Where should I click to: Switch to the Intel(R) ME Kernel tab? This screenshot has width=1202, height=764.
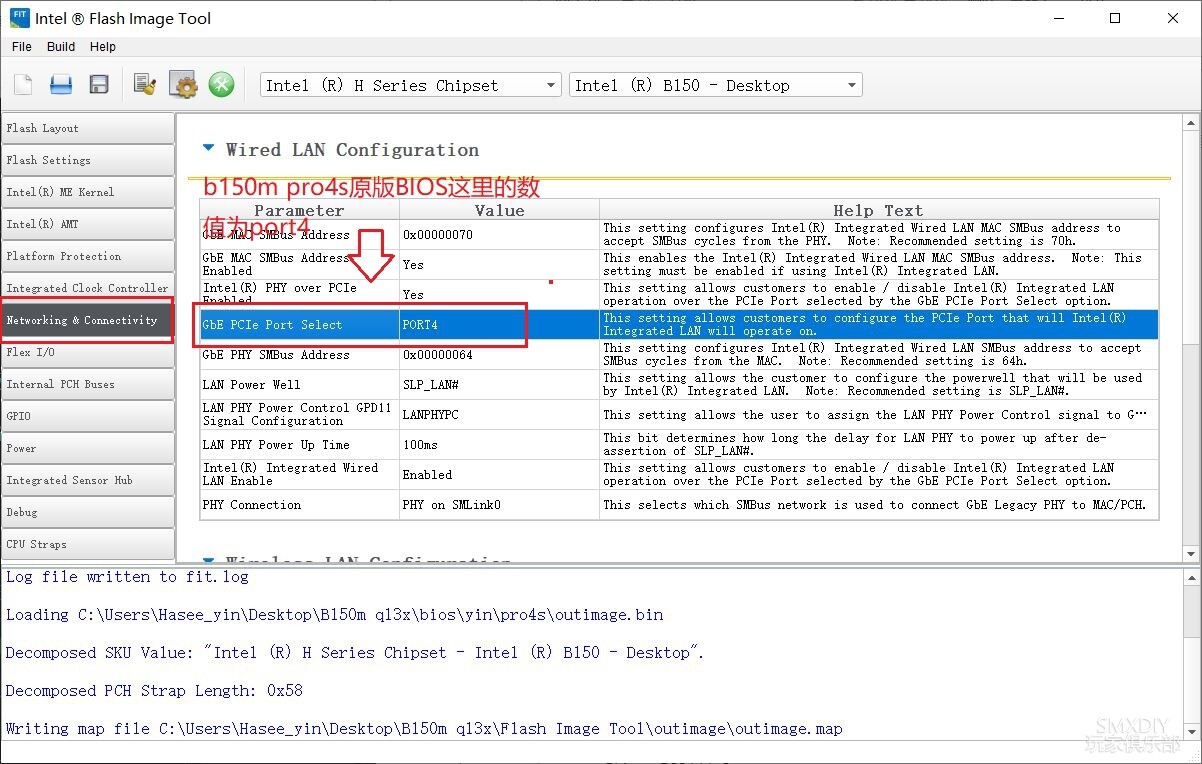point(87,192)
